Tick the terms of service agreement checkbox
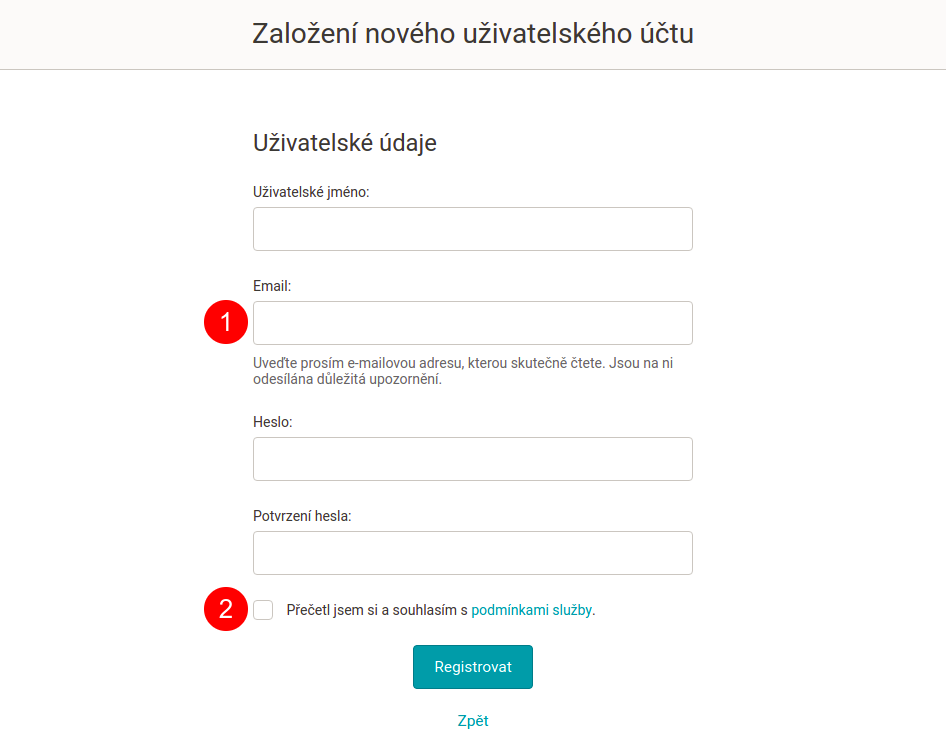946x752 pixels. point(263,610)
